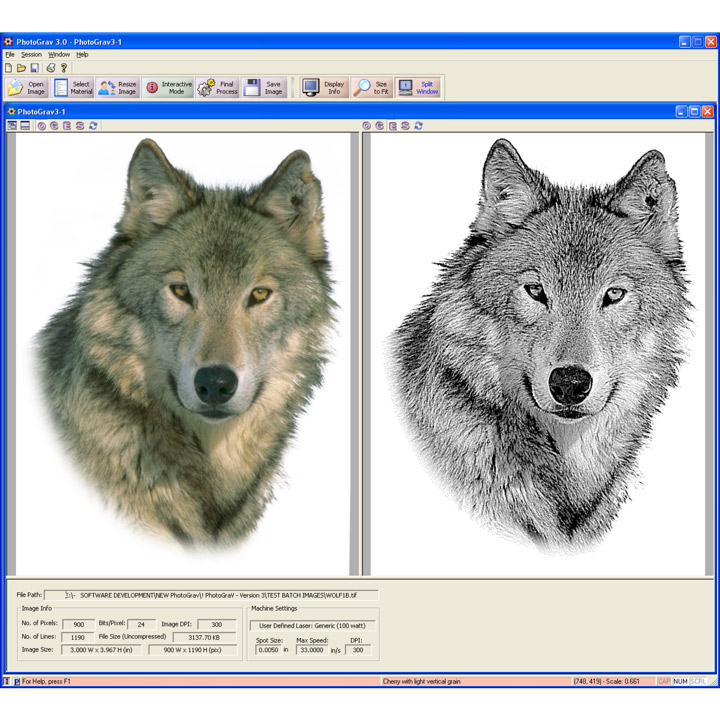Toggle the Split Window view
720x720 pixels.
(418, 88)
